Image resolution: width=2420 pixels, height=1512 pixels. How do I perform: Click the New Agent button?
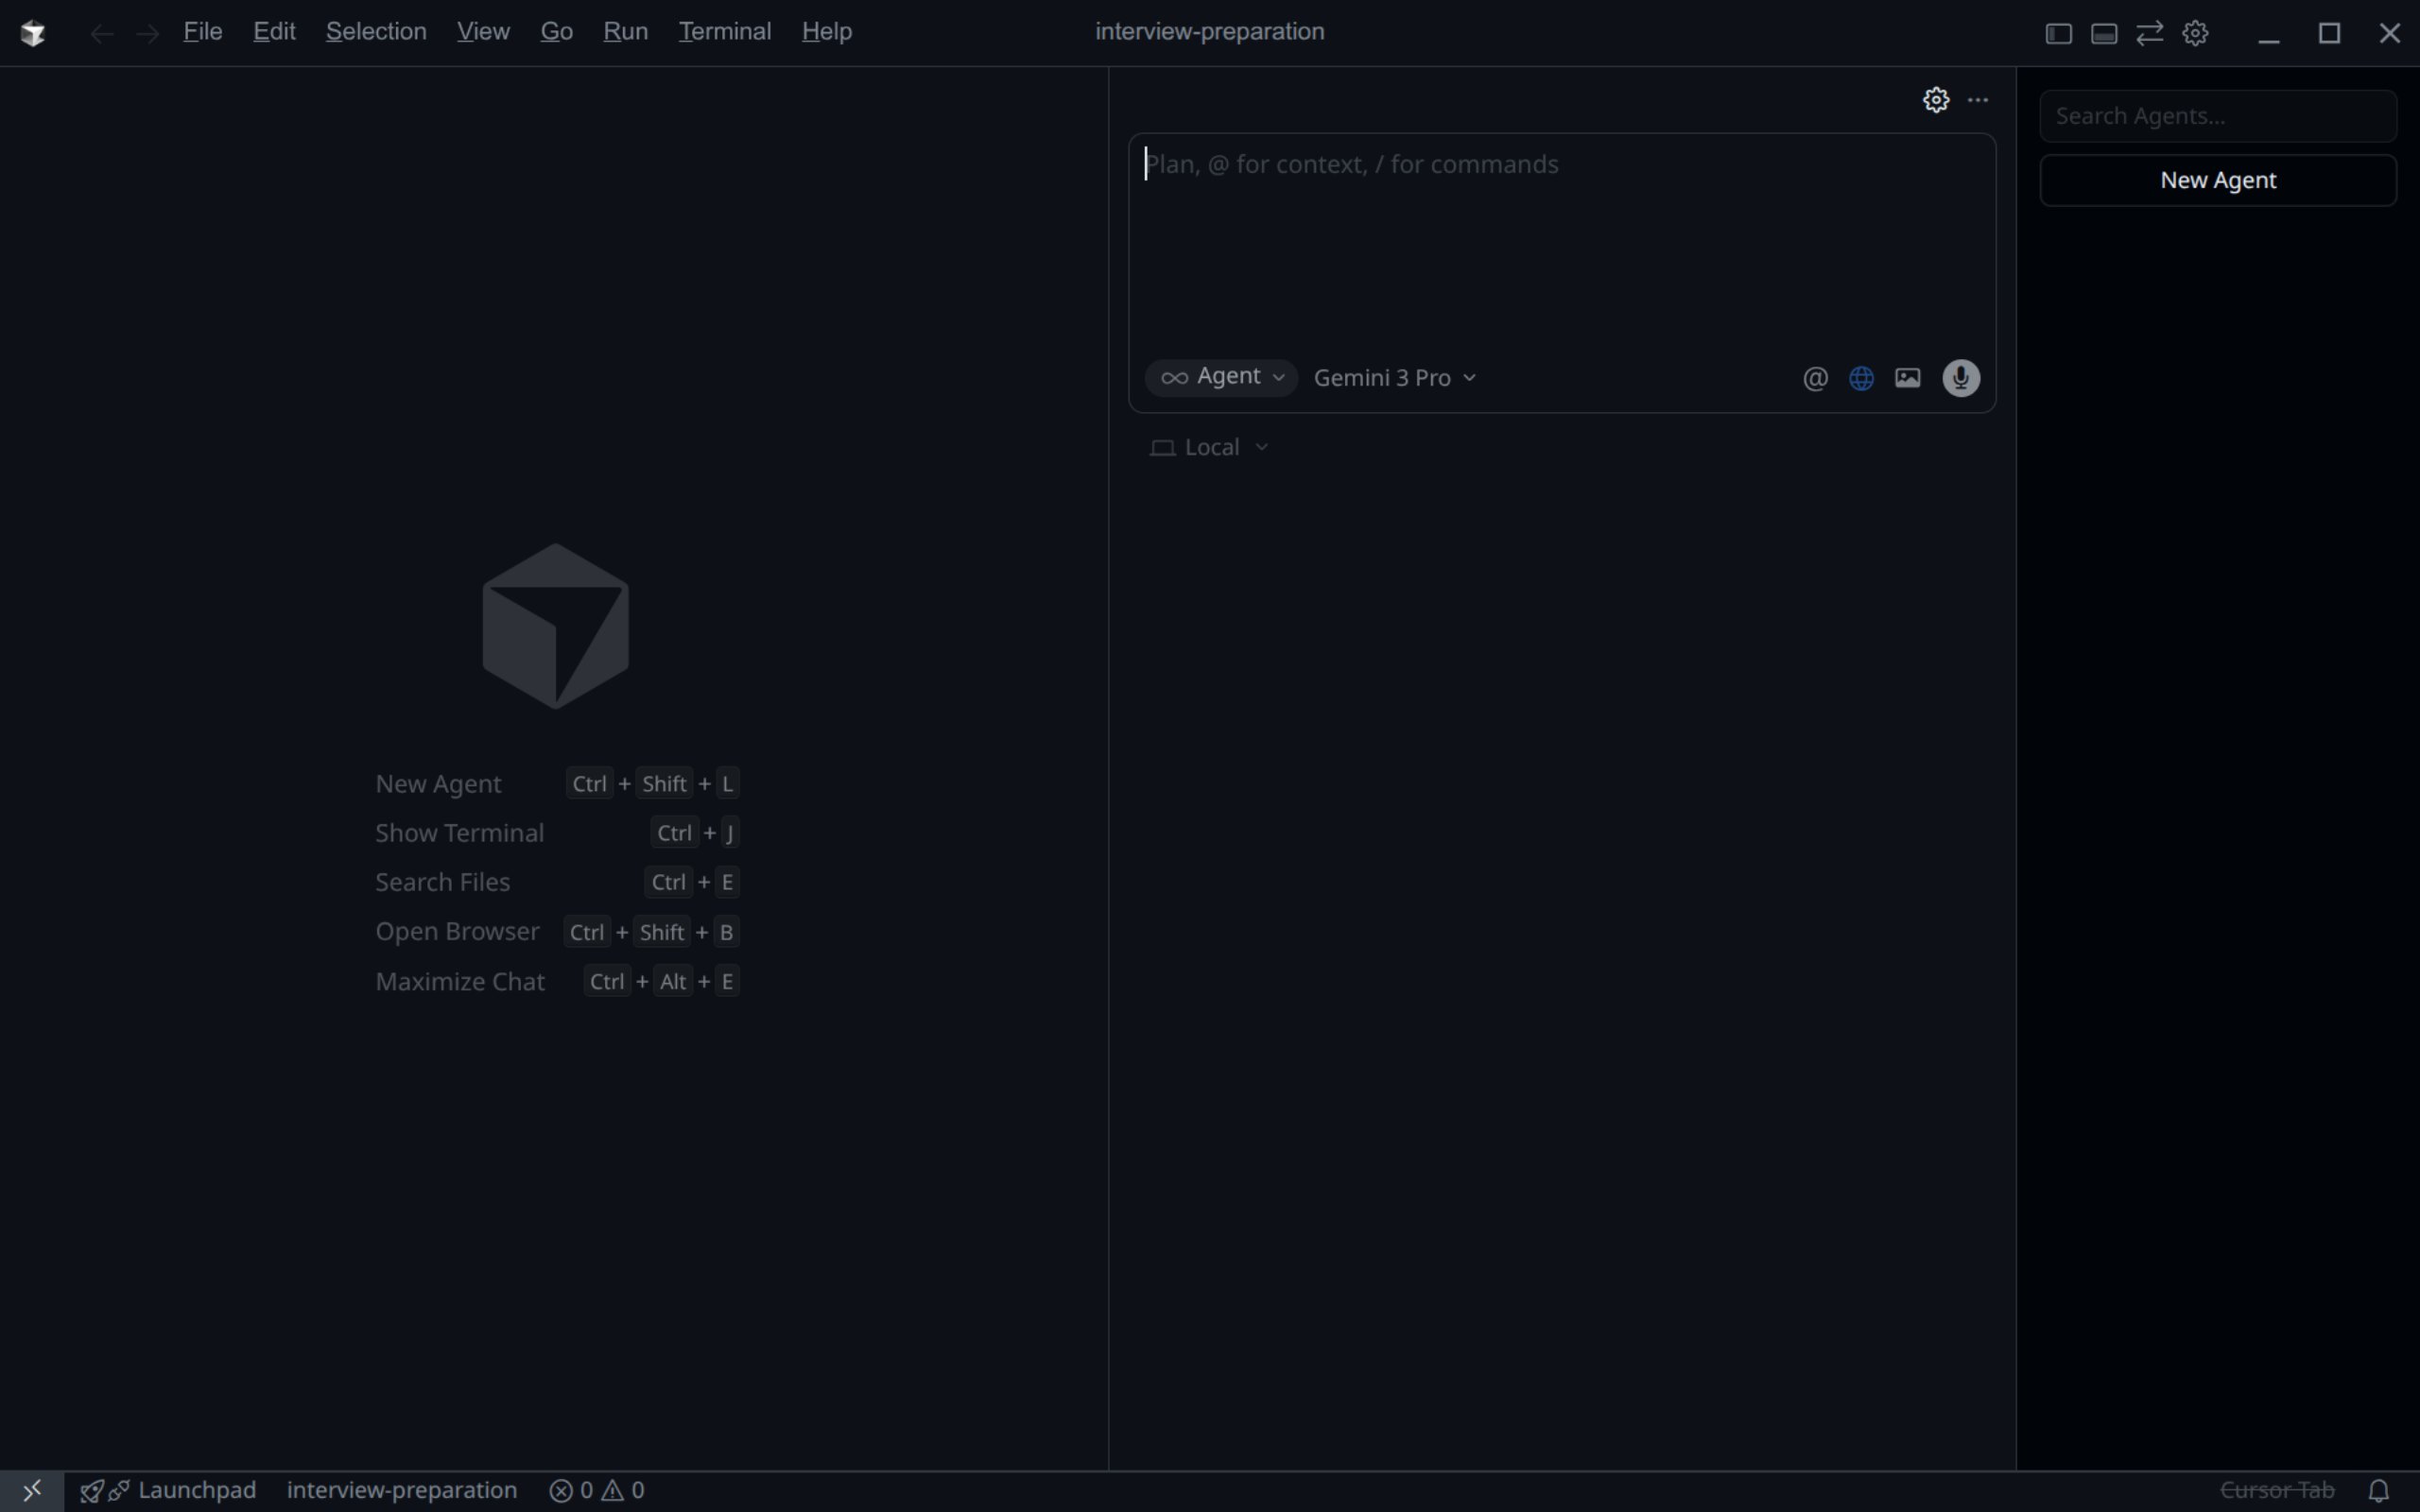point(2217,180)
